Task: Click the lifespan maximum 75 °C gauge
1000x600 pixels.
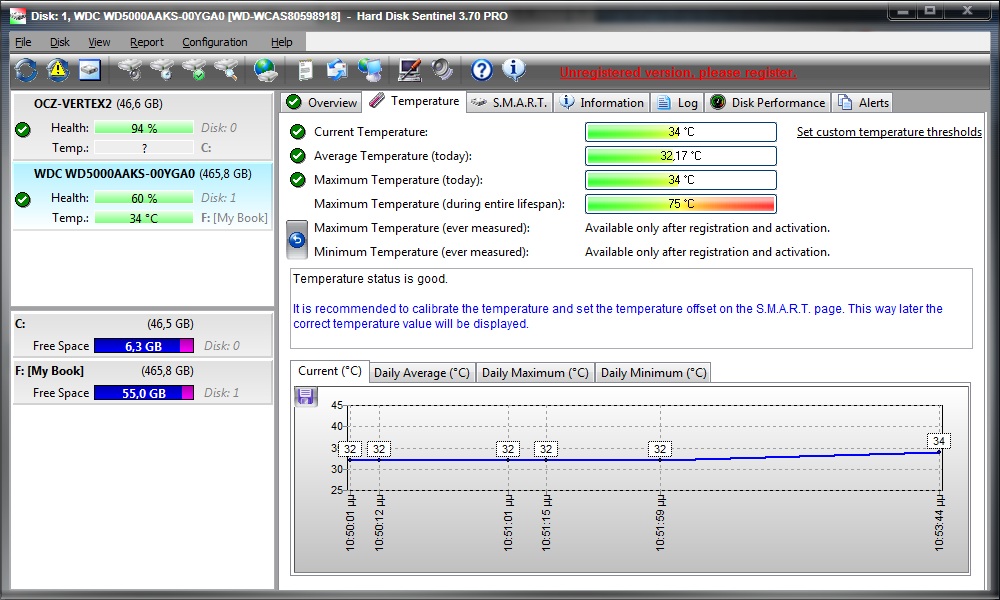Action: (681, 204)
